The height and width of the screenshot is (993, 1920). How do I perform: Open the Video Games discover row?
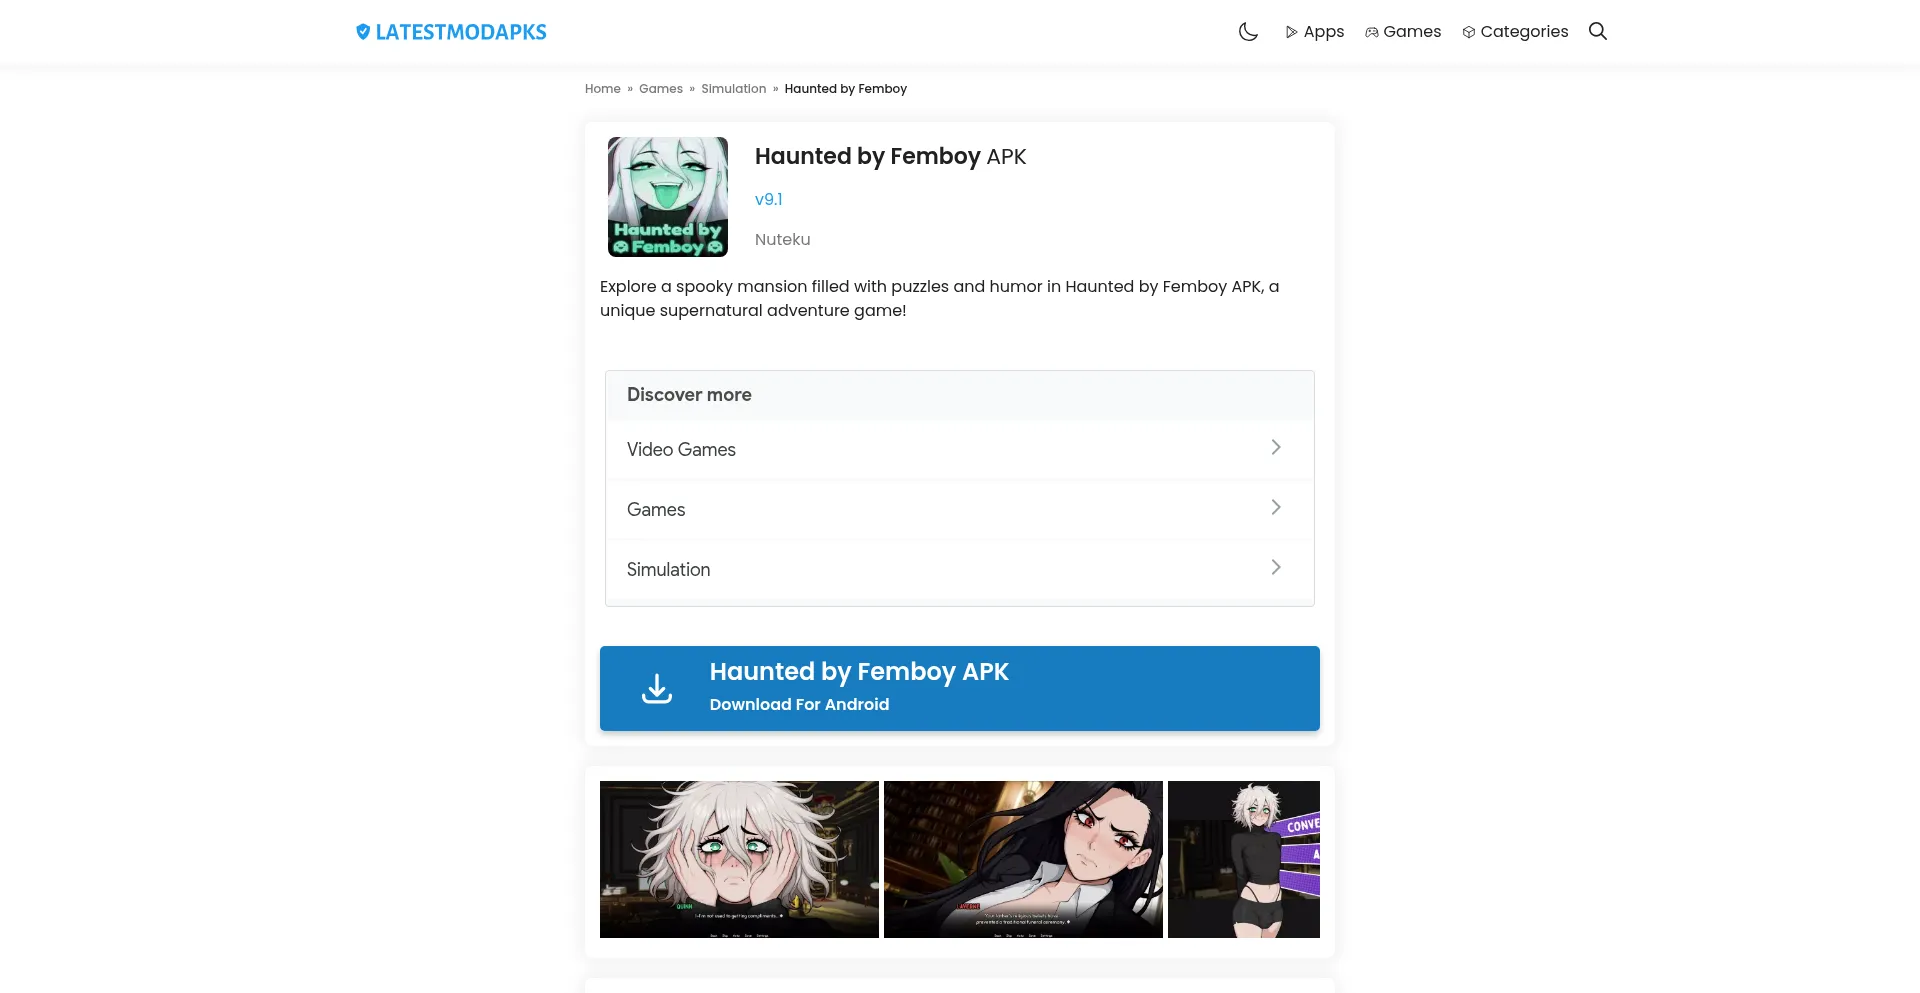pyautogui.click(x=960, y=450)
